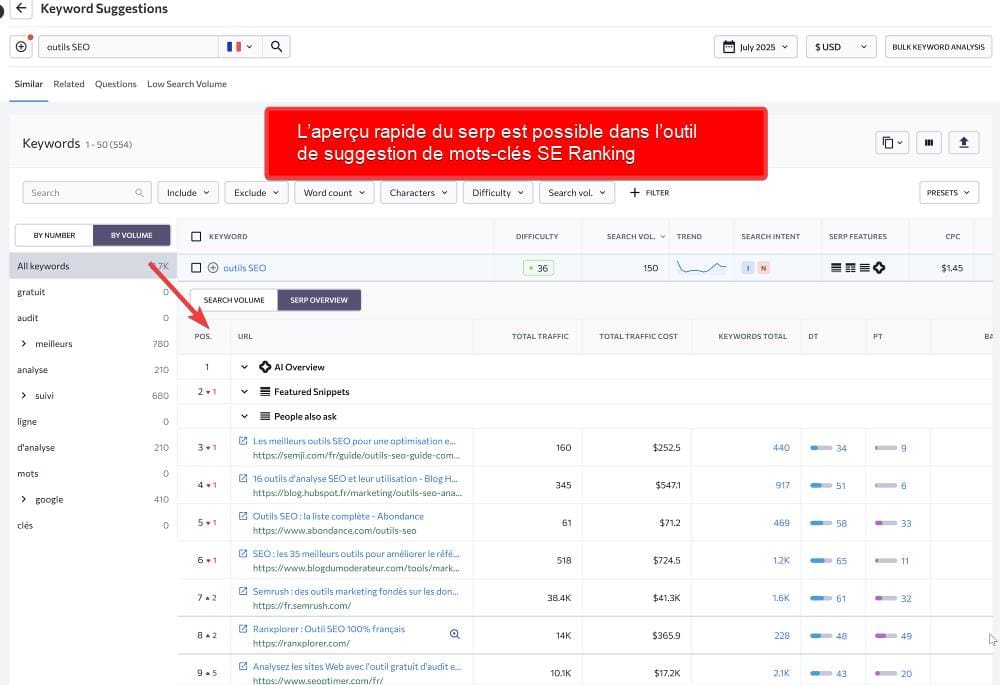Open the Exclude filter dropdown
This screenshot has height=685, width=1000.
pos(256,193)
